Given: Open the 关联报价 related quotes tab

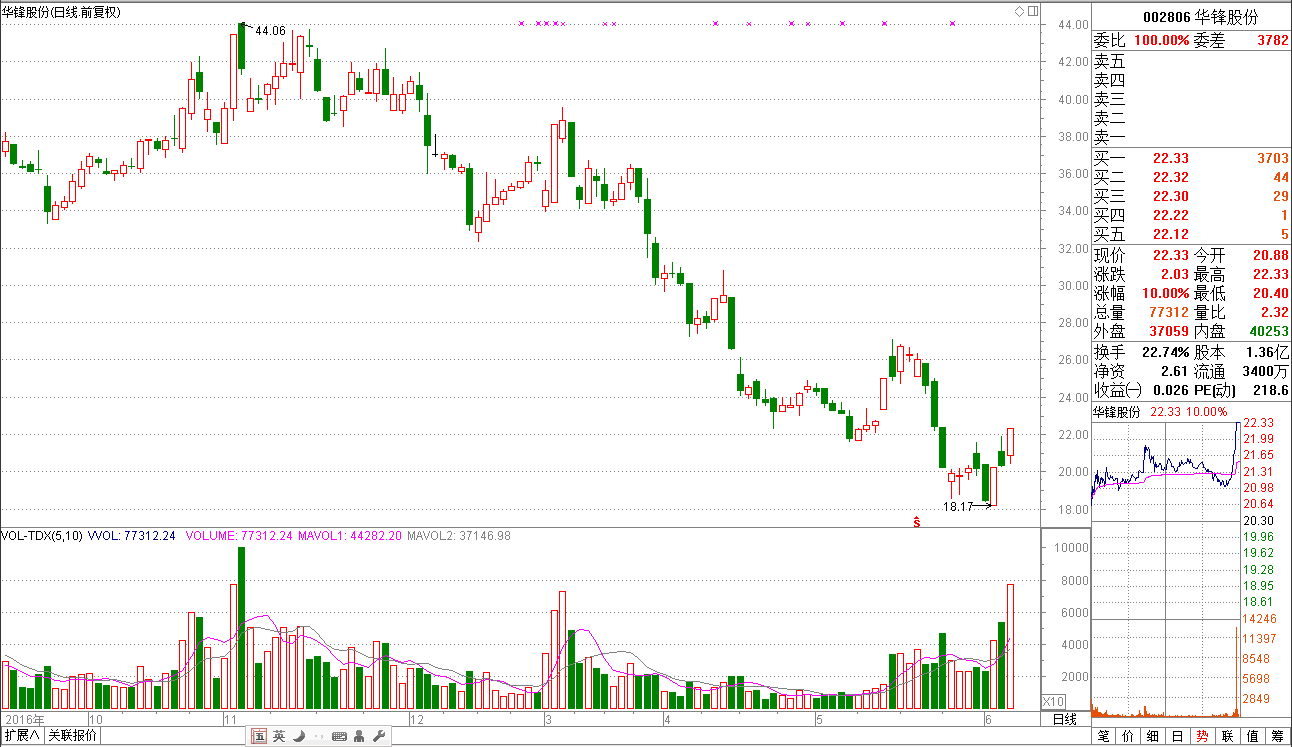Looking at the screenshot, I should pyautogui.click(x=73, y=736).
